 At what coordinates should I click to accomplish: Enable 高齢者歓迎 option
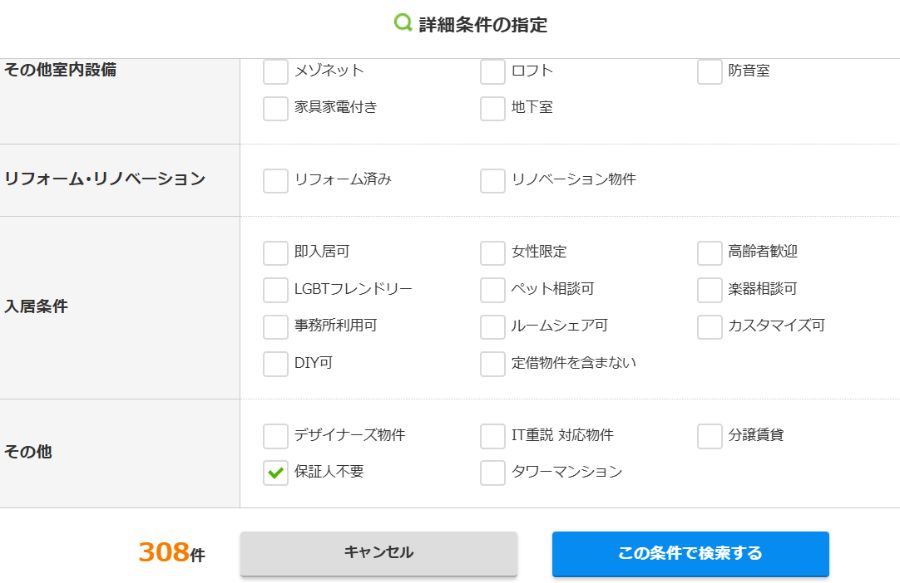pyautogui.click(x=710, y=253)
